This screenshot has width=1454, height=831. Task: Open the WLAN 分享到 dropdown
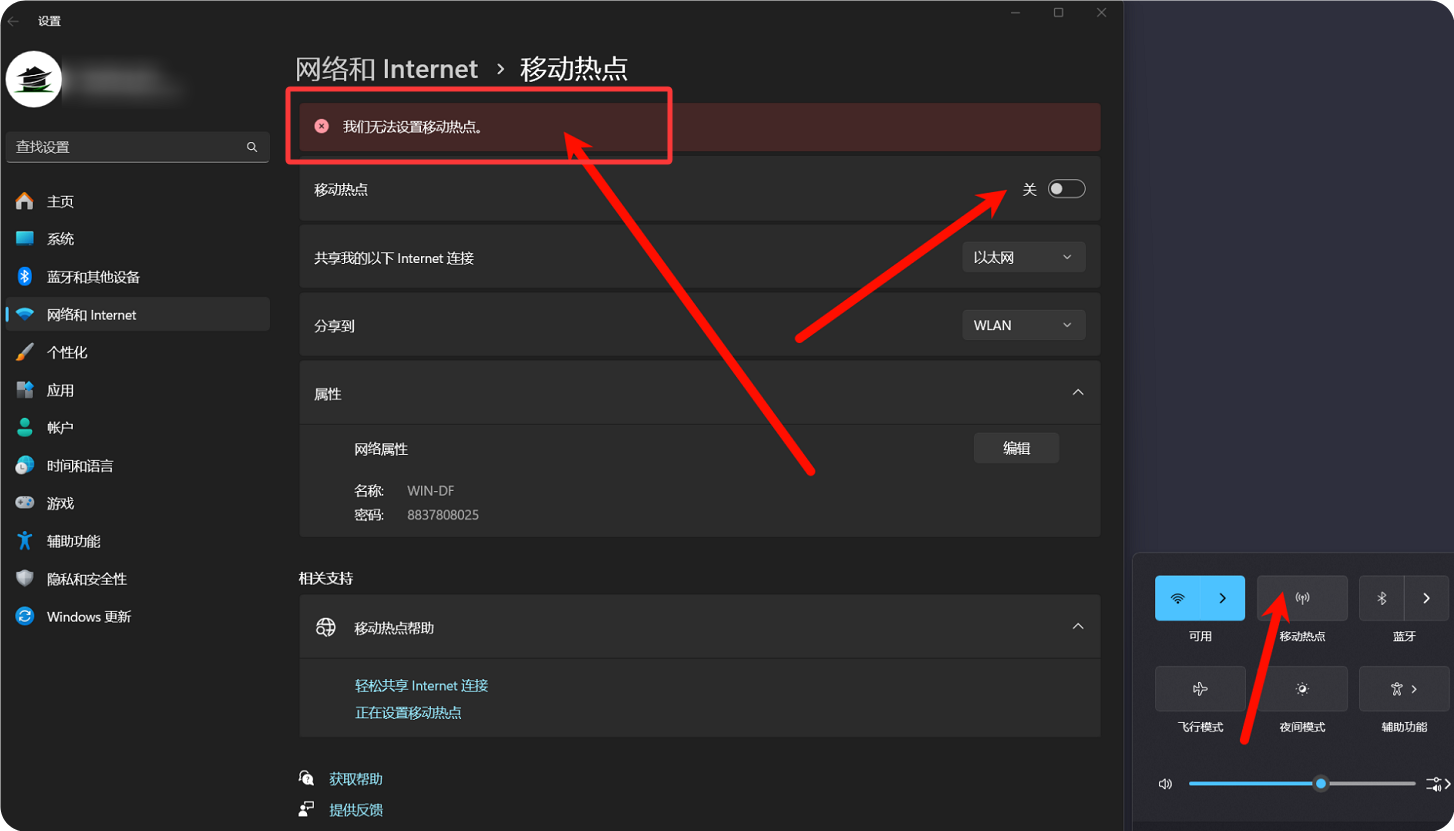click(1023, 325)
